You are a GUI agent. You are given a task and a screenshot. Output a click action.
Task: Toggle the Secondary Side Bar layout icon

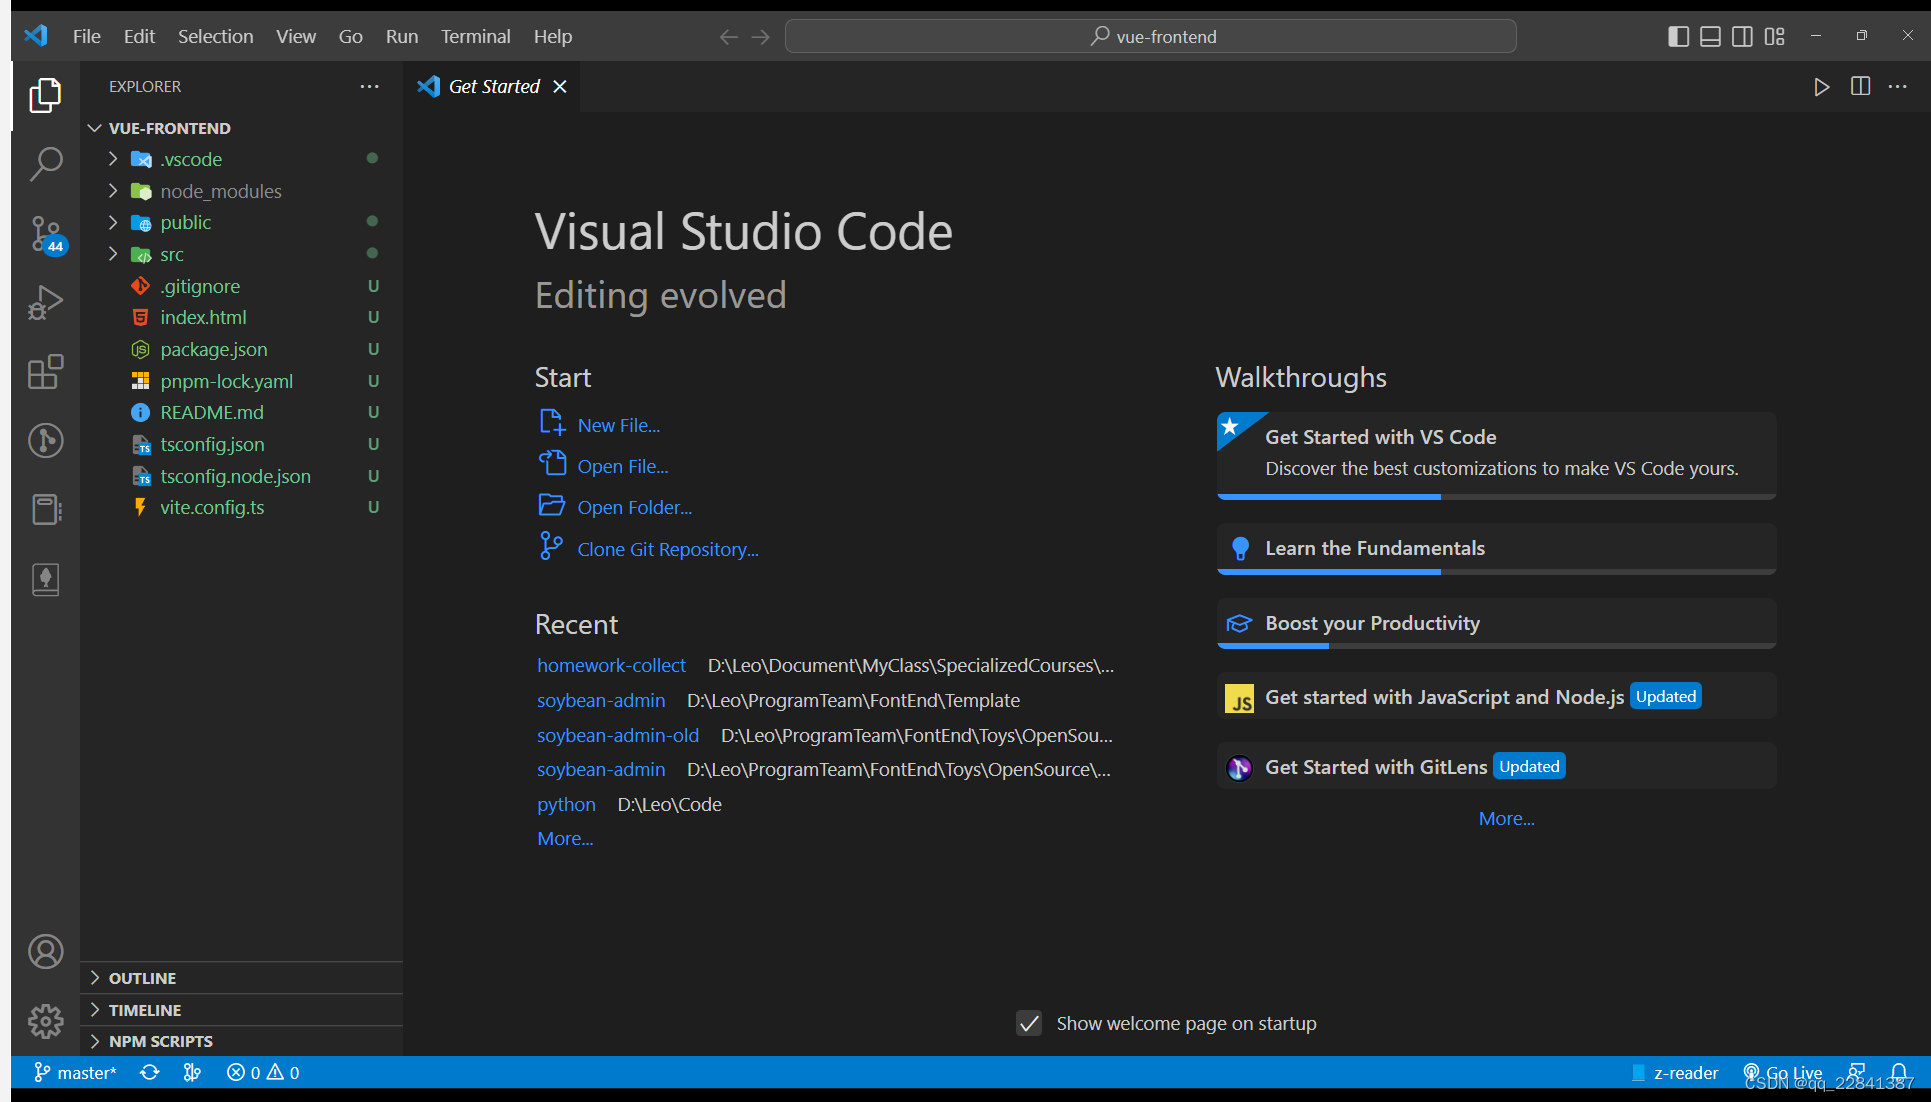1743,37
